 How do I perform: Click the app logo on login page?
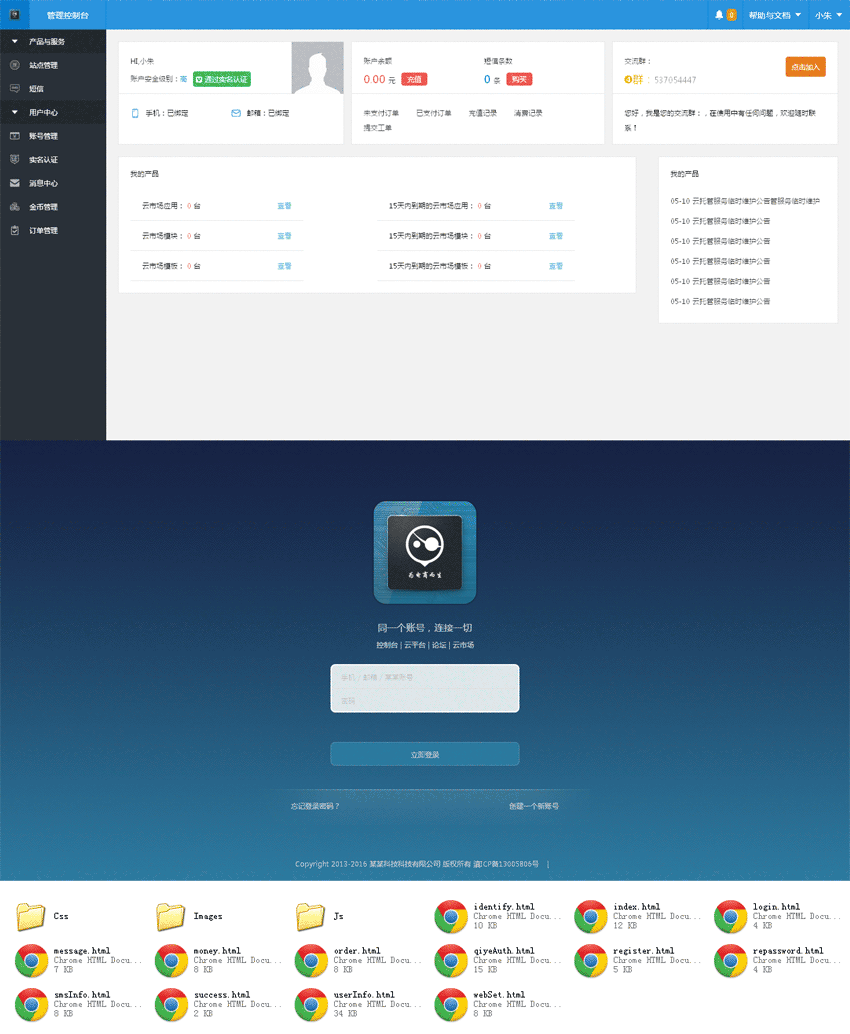click(425, 552)
